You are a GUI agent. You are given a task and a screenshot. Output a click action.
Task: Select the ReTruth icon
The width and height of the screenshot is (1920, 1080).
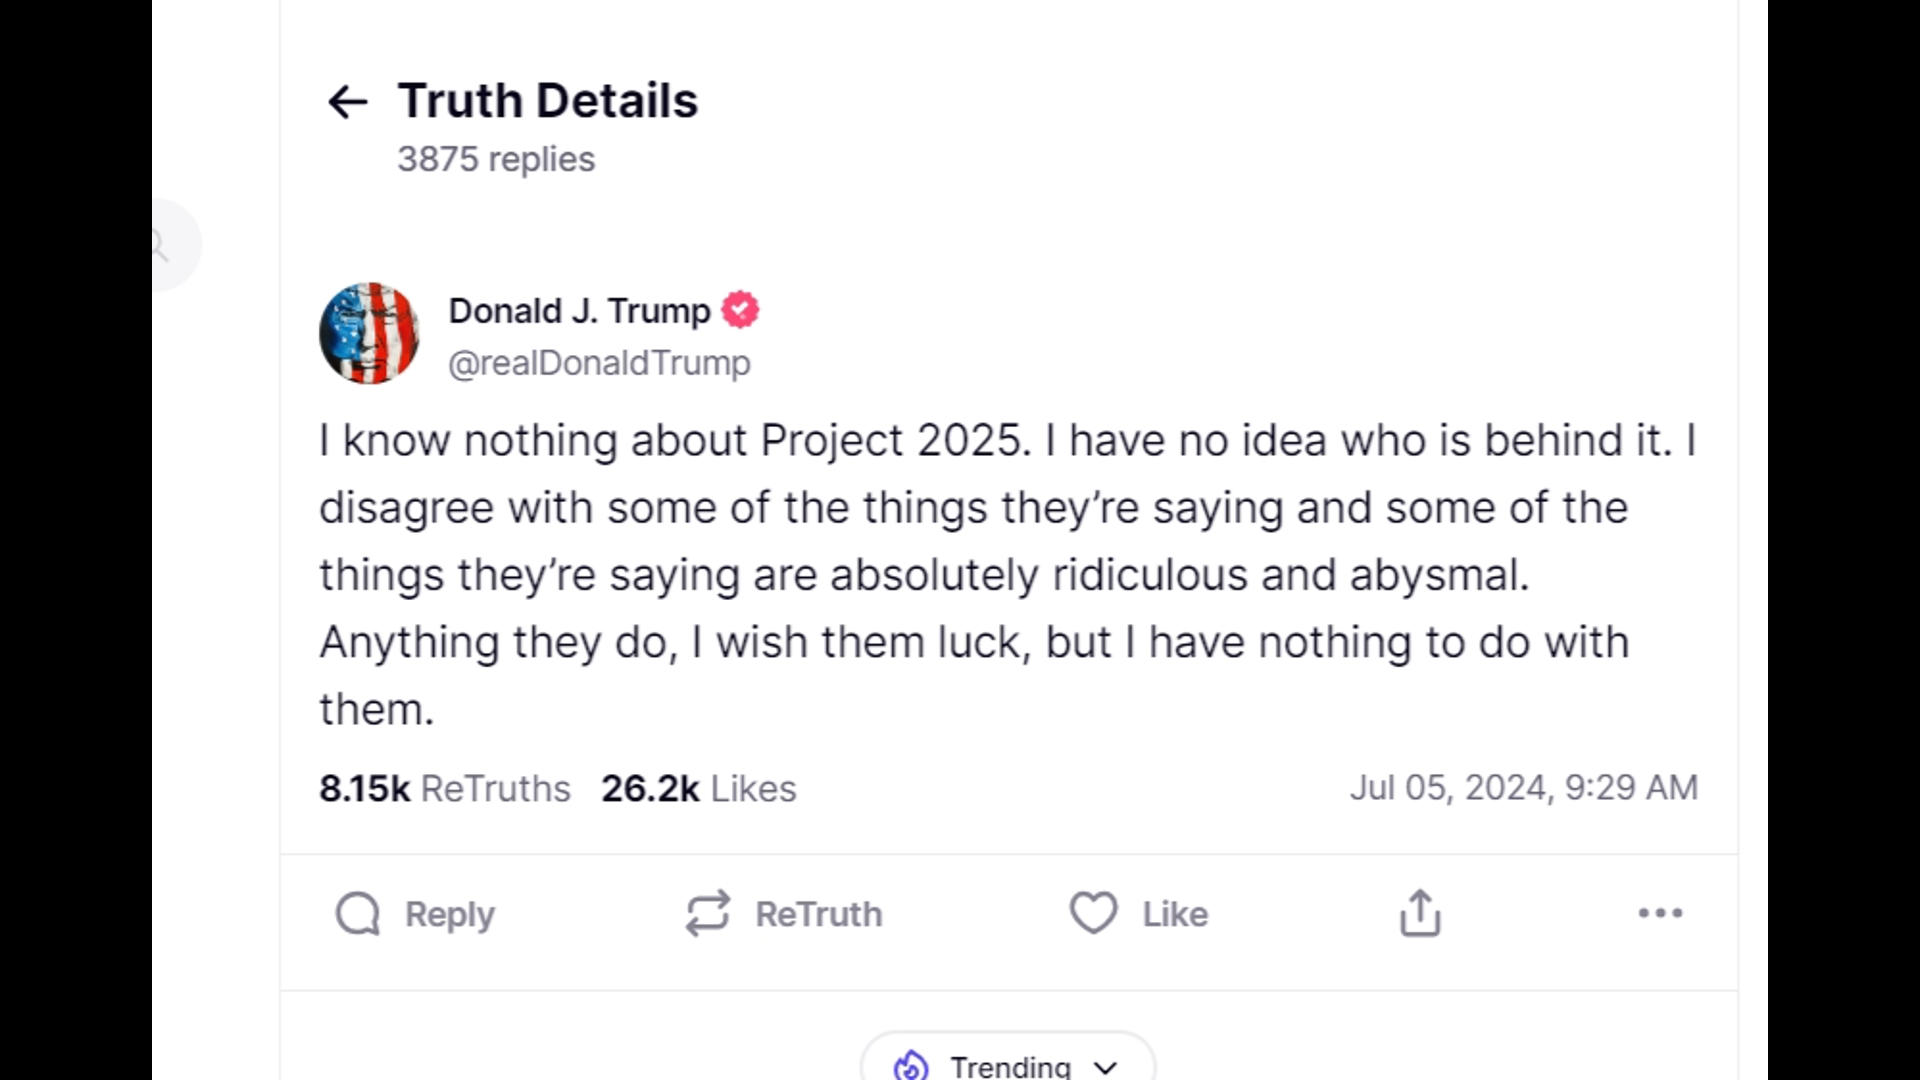[707, 913]
